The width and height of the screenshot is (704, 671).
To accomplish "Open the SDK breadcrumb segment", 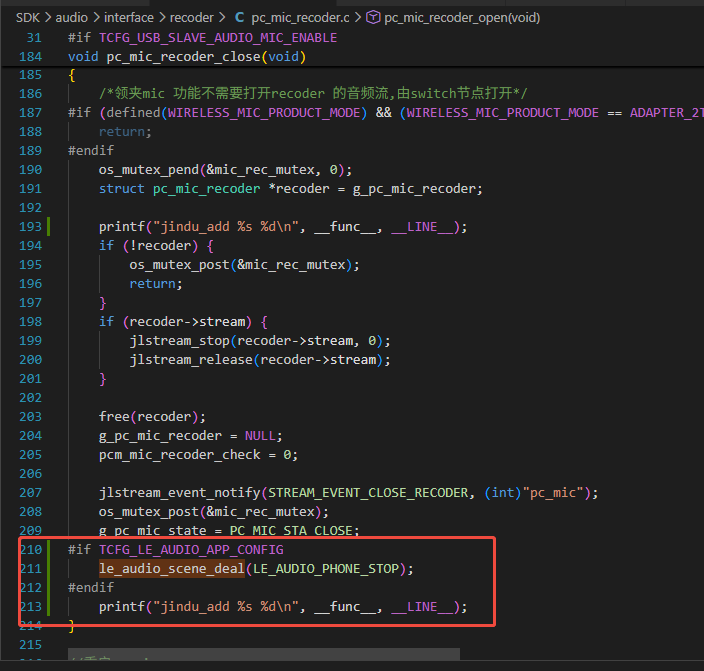I will [x=27, y=18].
